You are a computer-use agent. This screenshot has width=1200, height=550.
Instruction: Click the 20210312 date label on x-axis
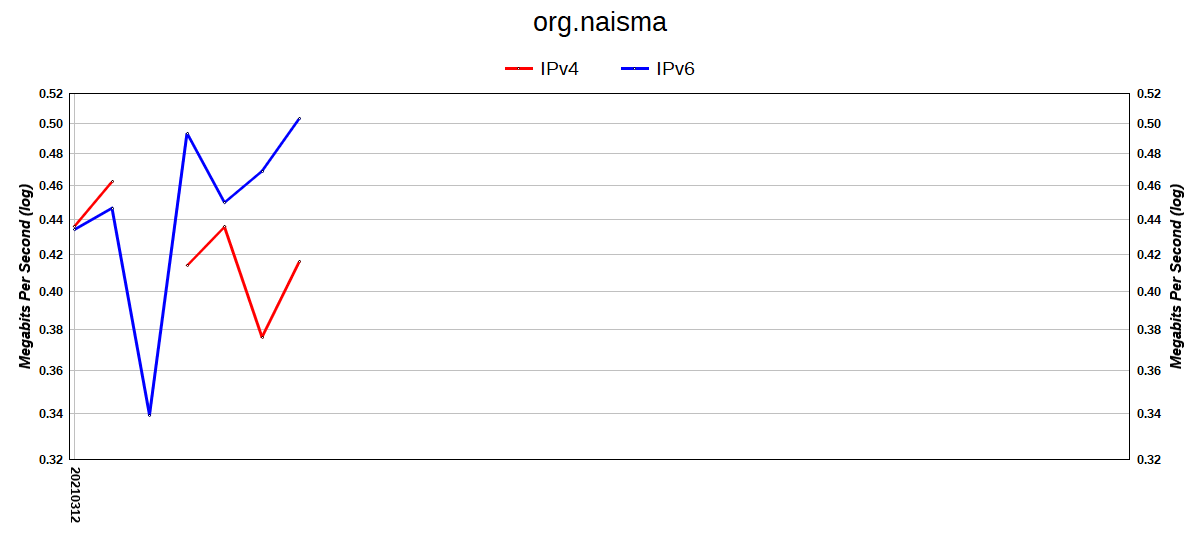[x=76, y=493]
